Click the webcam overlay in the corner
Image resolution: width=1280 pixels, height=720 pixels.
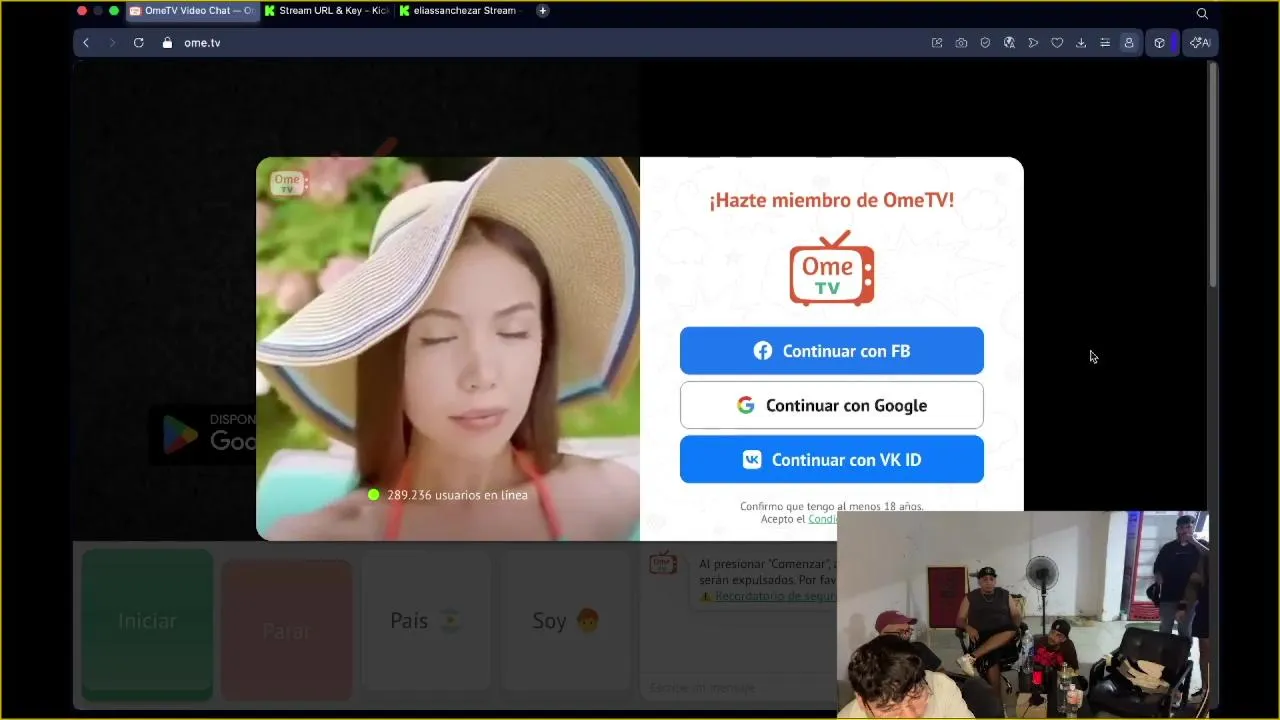coord(1023,614)
